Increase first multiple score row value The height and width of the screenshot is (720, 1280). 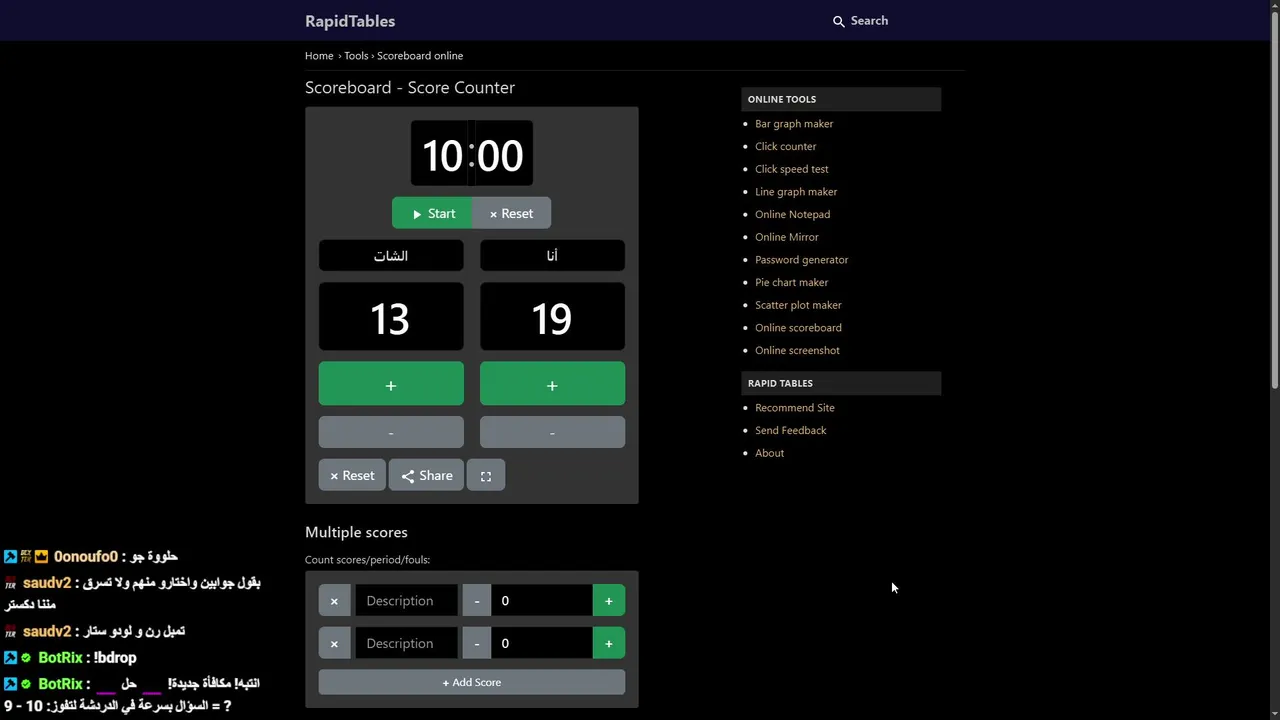(609, 601)
